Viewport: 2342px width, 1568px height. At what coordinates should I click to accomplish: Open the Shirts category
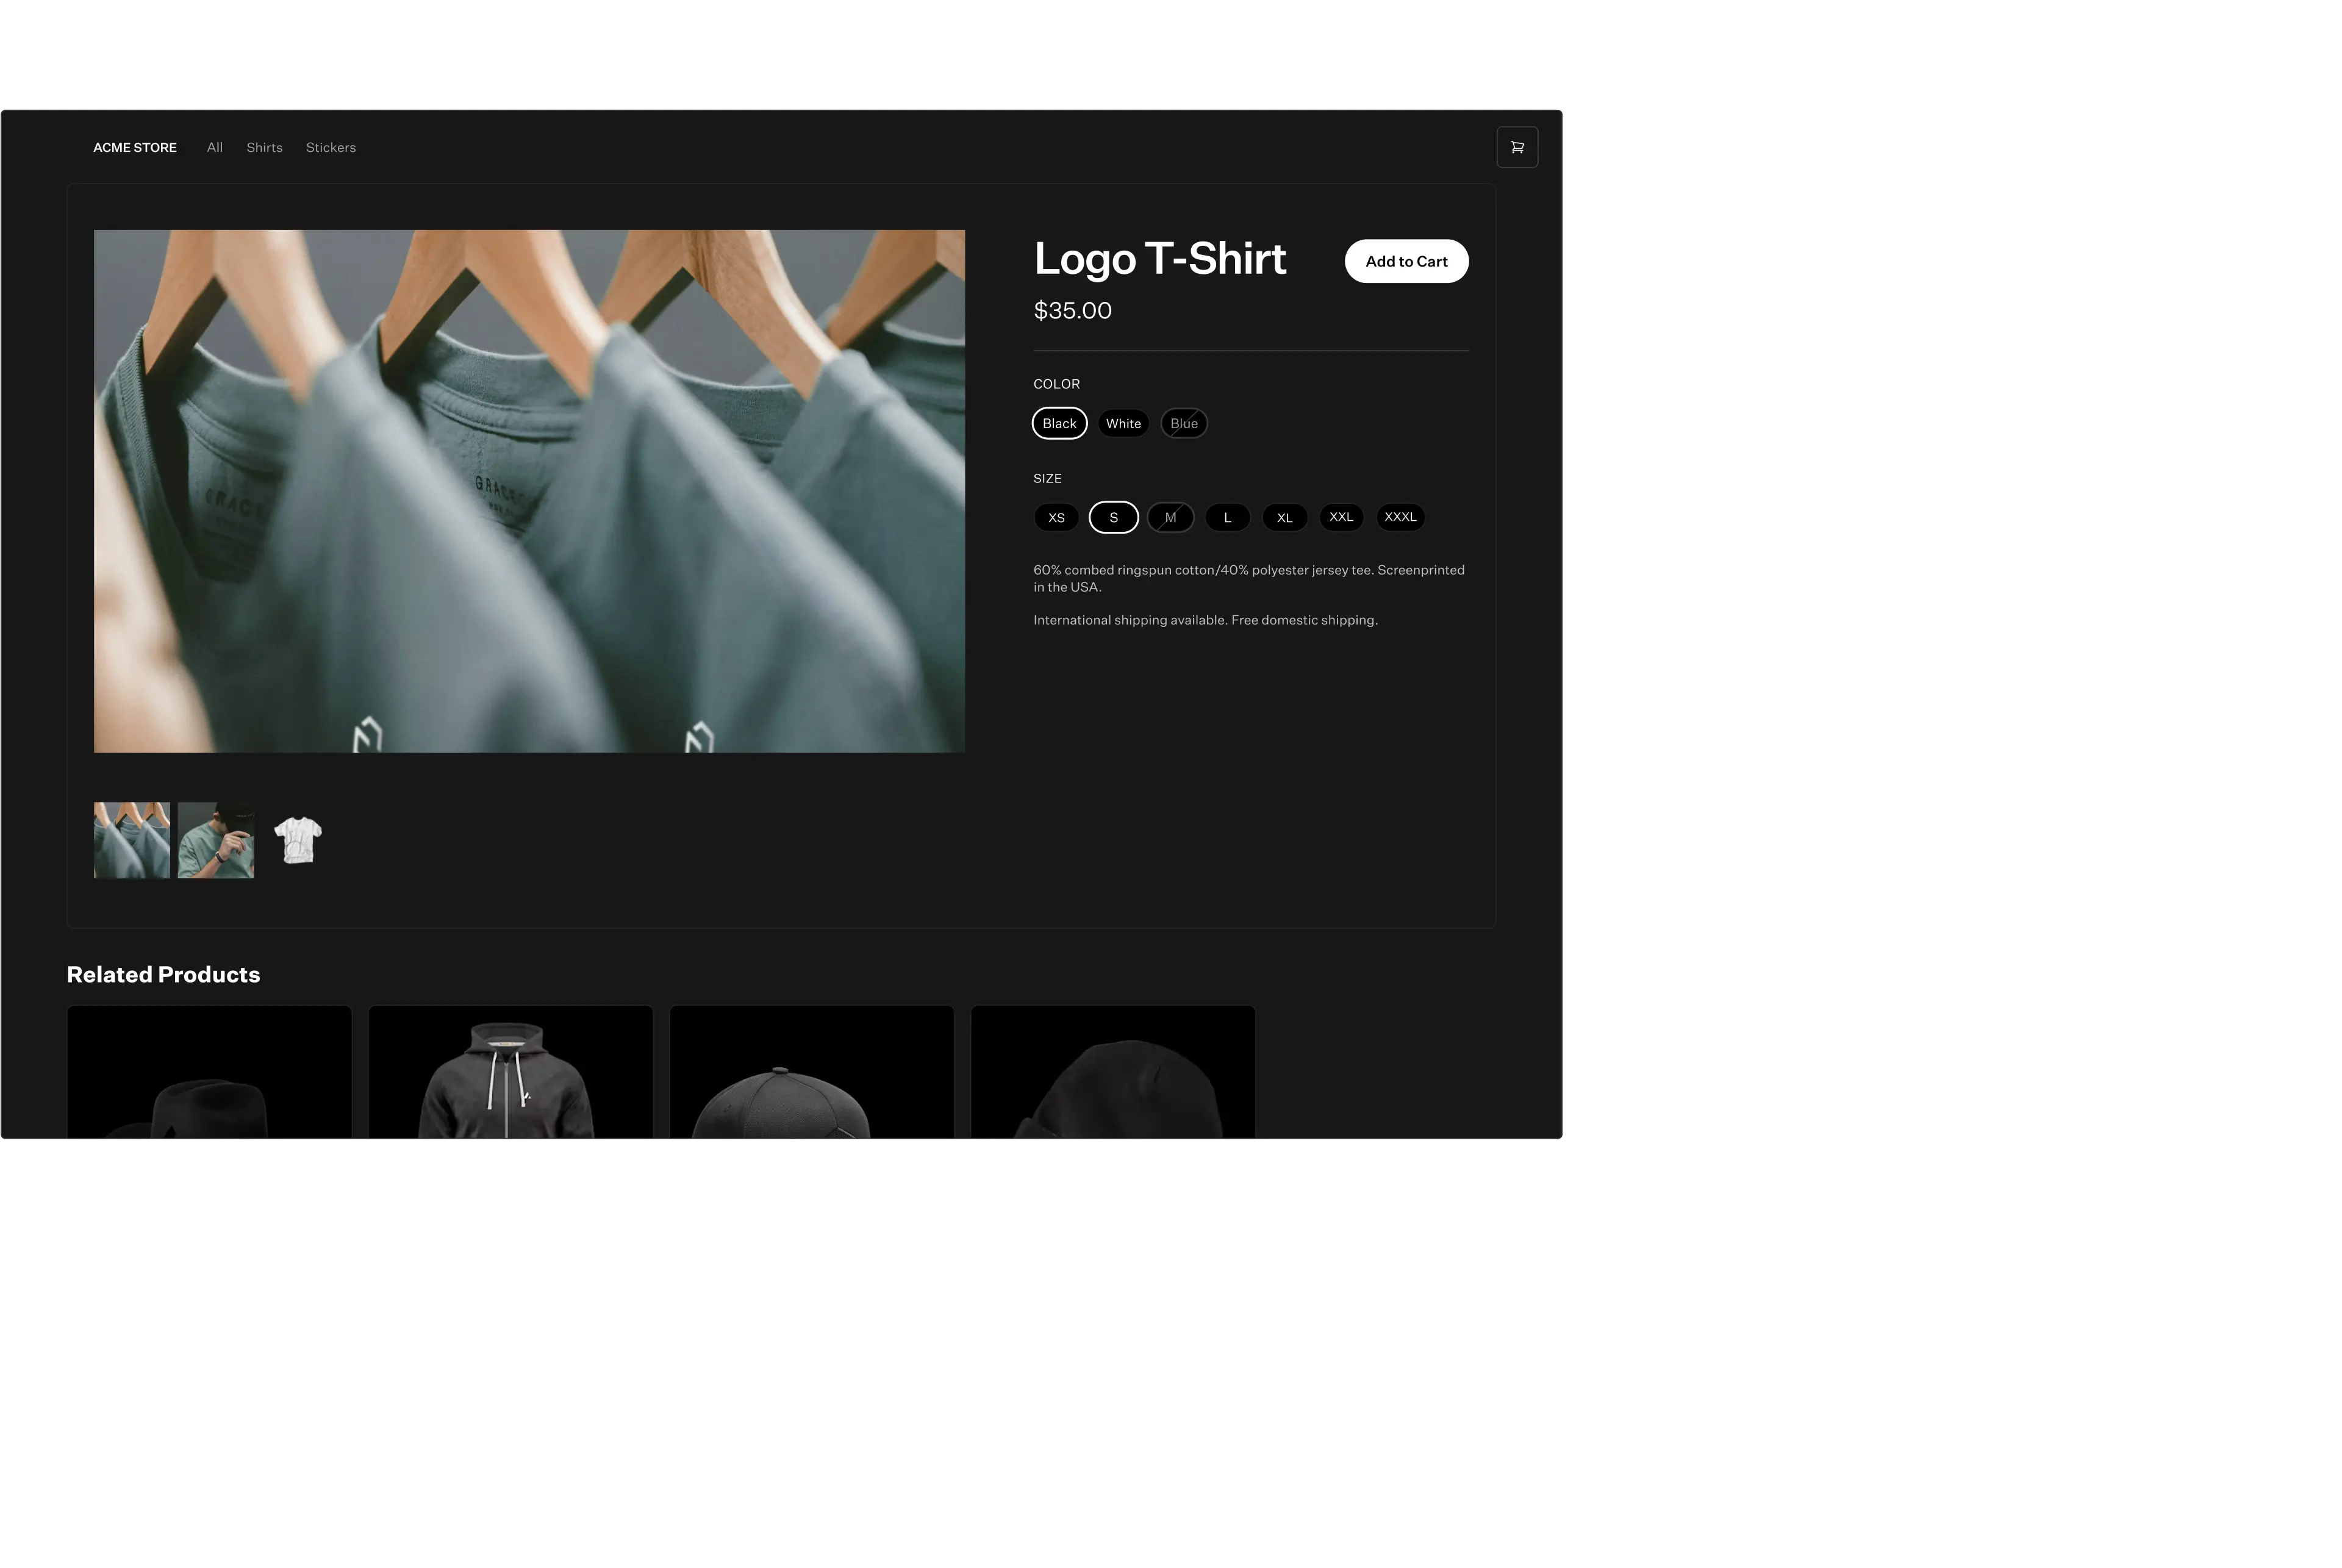(264, 147)
